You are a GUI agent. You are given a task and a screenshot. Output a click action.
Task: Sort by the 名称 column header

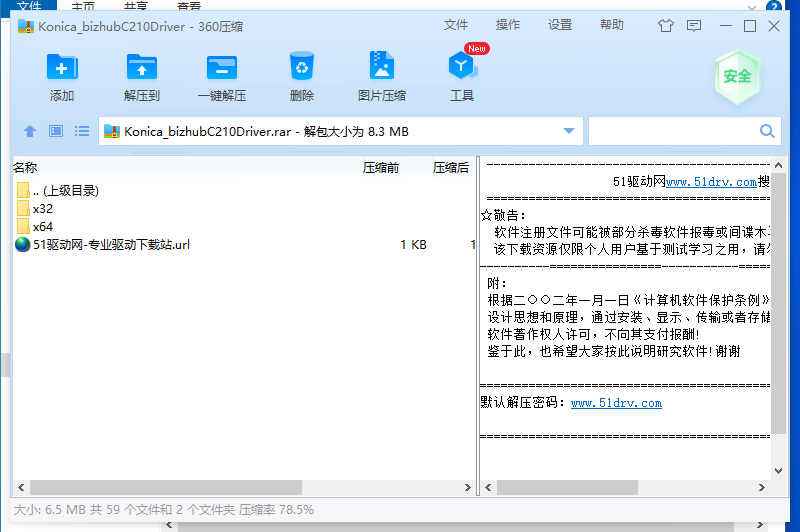coord(25,167)
